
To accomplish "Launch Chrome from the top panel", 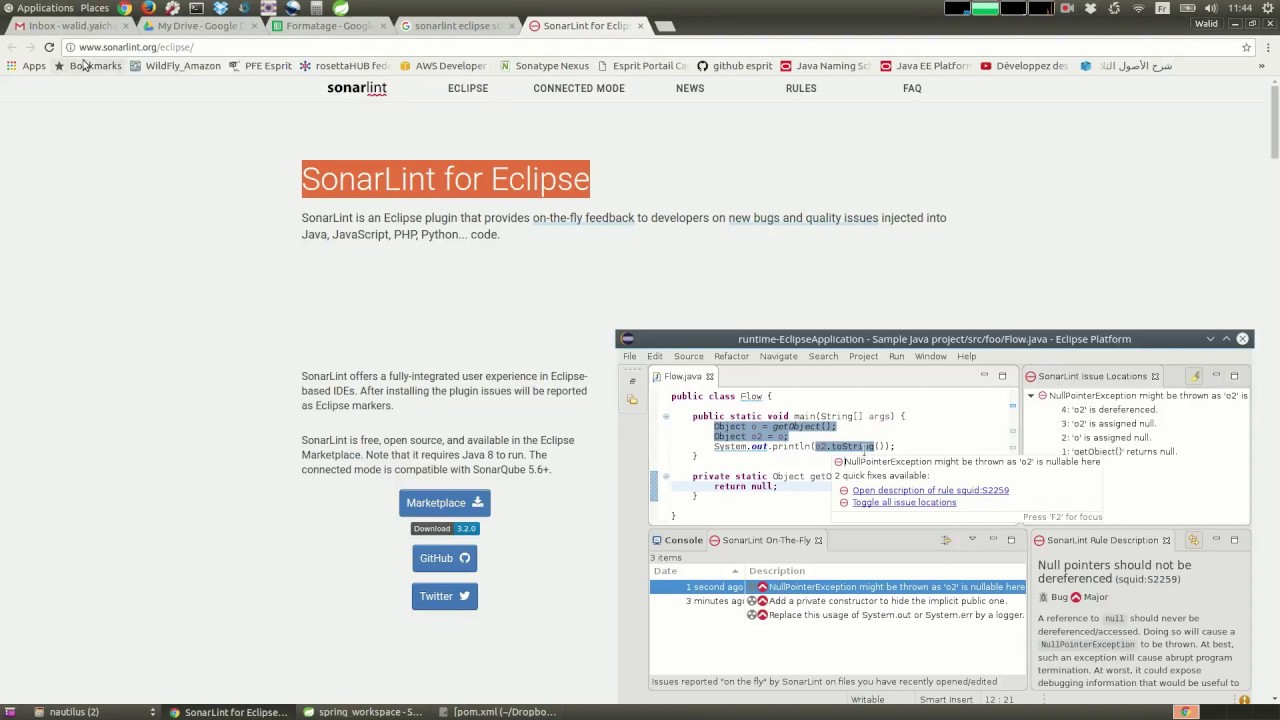I will pos(124,8).
